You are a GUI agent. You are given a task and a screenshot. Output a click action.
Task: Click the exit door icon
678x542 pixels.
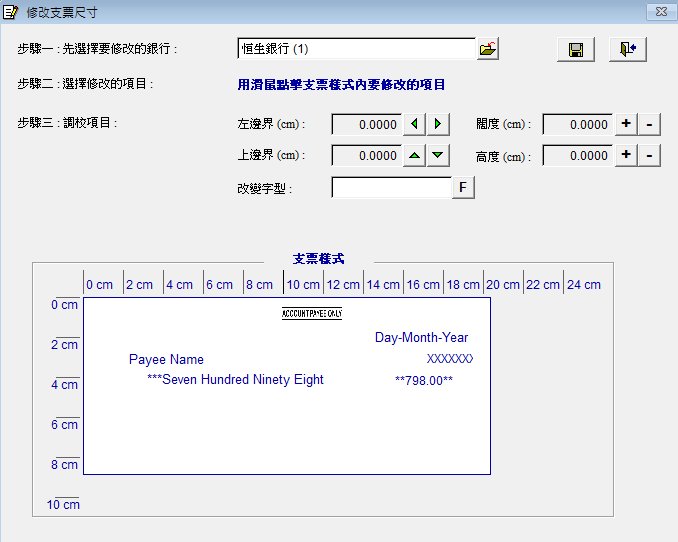coord(627,50)
